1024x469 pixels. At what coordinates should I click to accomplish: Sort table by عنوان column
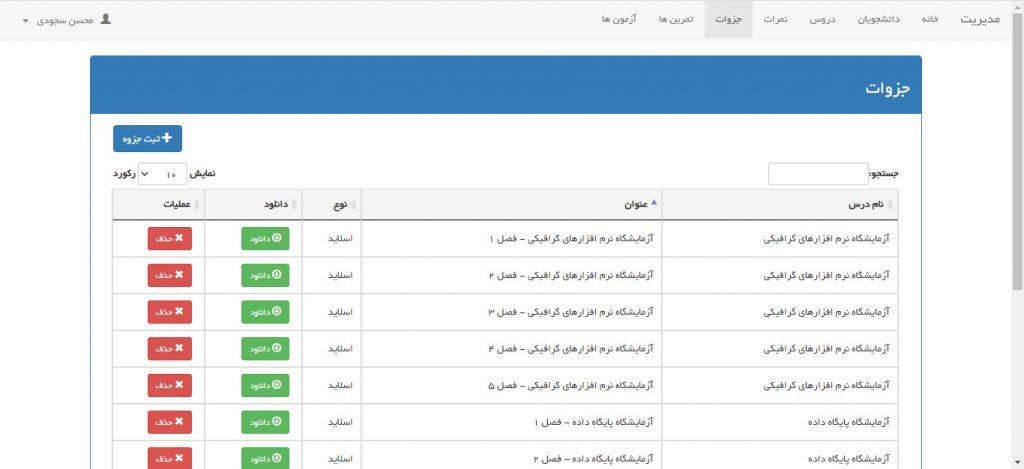pyautogui.click(x=511, y=205)
